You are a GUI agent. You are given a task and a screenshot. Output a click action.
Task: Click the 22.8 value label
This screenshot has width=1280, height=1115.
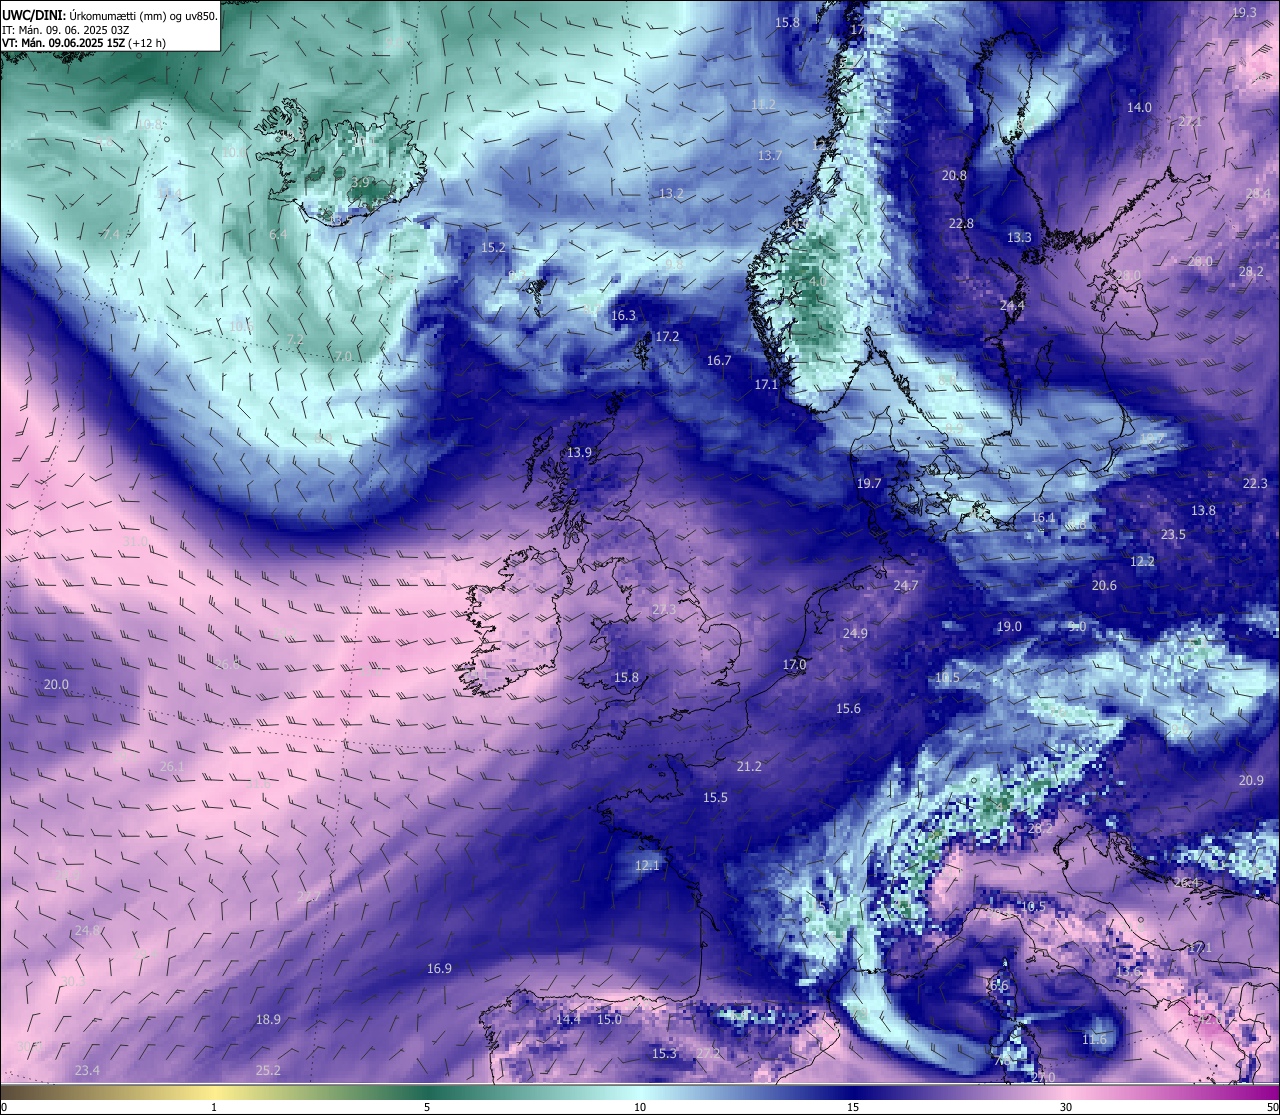click(x=961, y=224)
